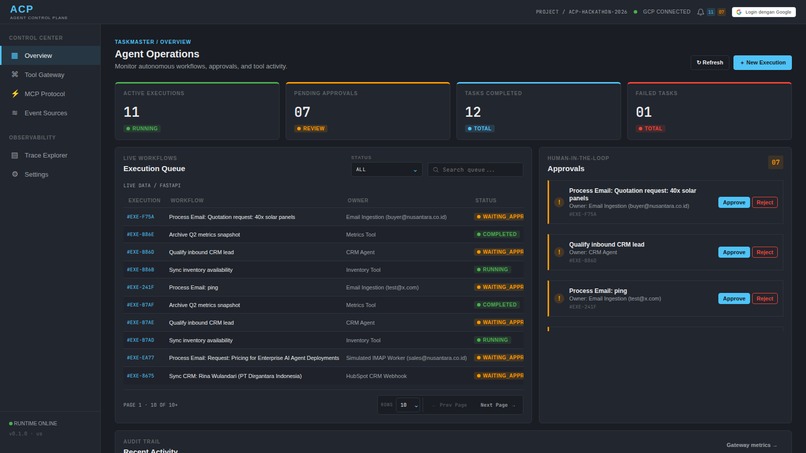The height and width of the screenshot is (453, 806).
Task: Click the 07 approvals count badge
Action: click(776, 162)
